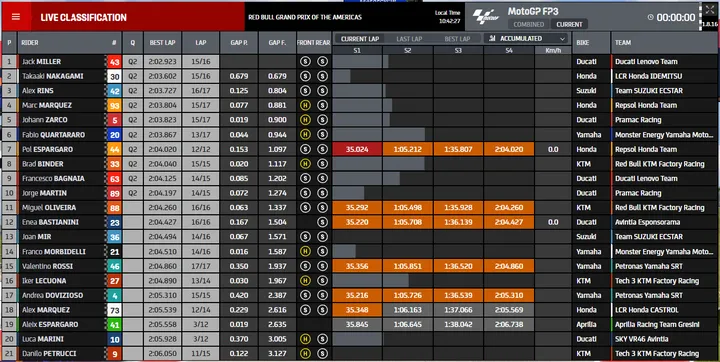Click Fabio Quartararo's number 20 badge

114,135
